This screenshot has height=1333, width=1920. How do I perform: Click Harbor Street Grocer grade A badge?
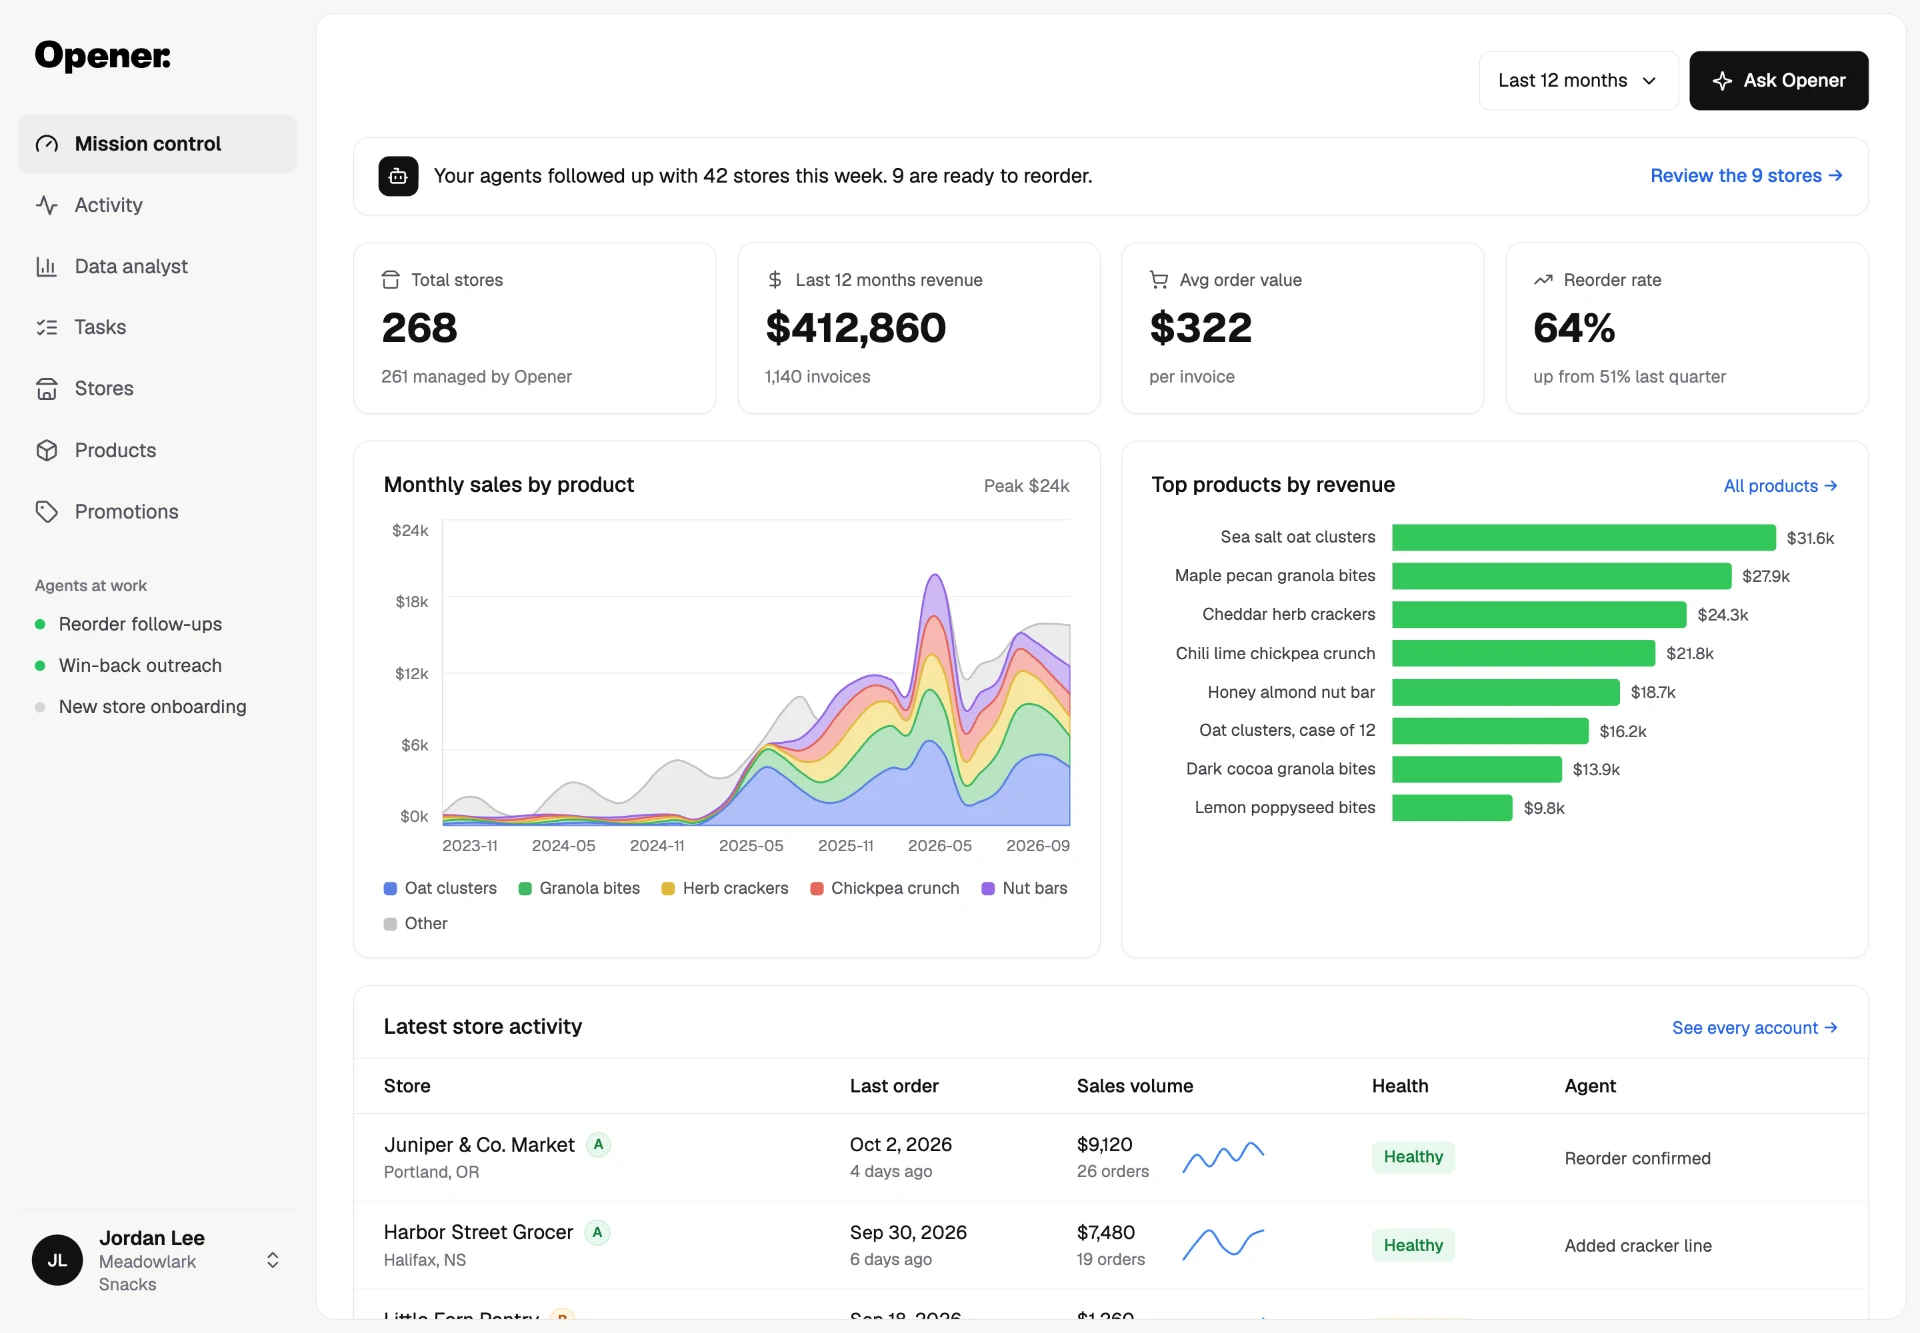[x=597, y=1233]
